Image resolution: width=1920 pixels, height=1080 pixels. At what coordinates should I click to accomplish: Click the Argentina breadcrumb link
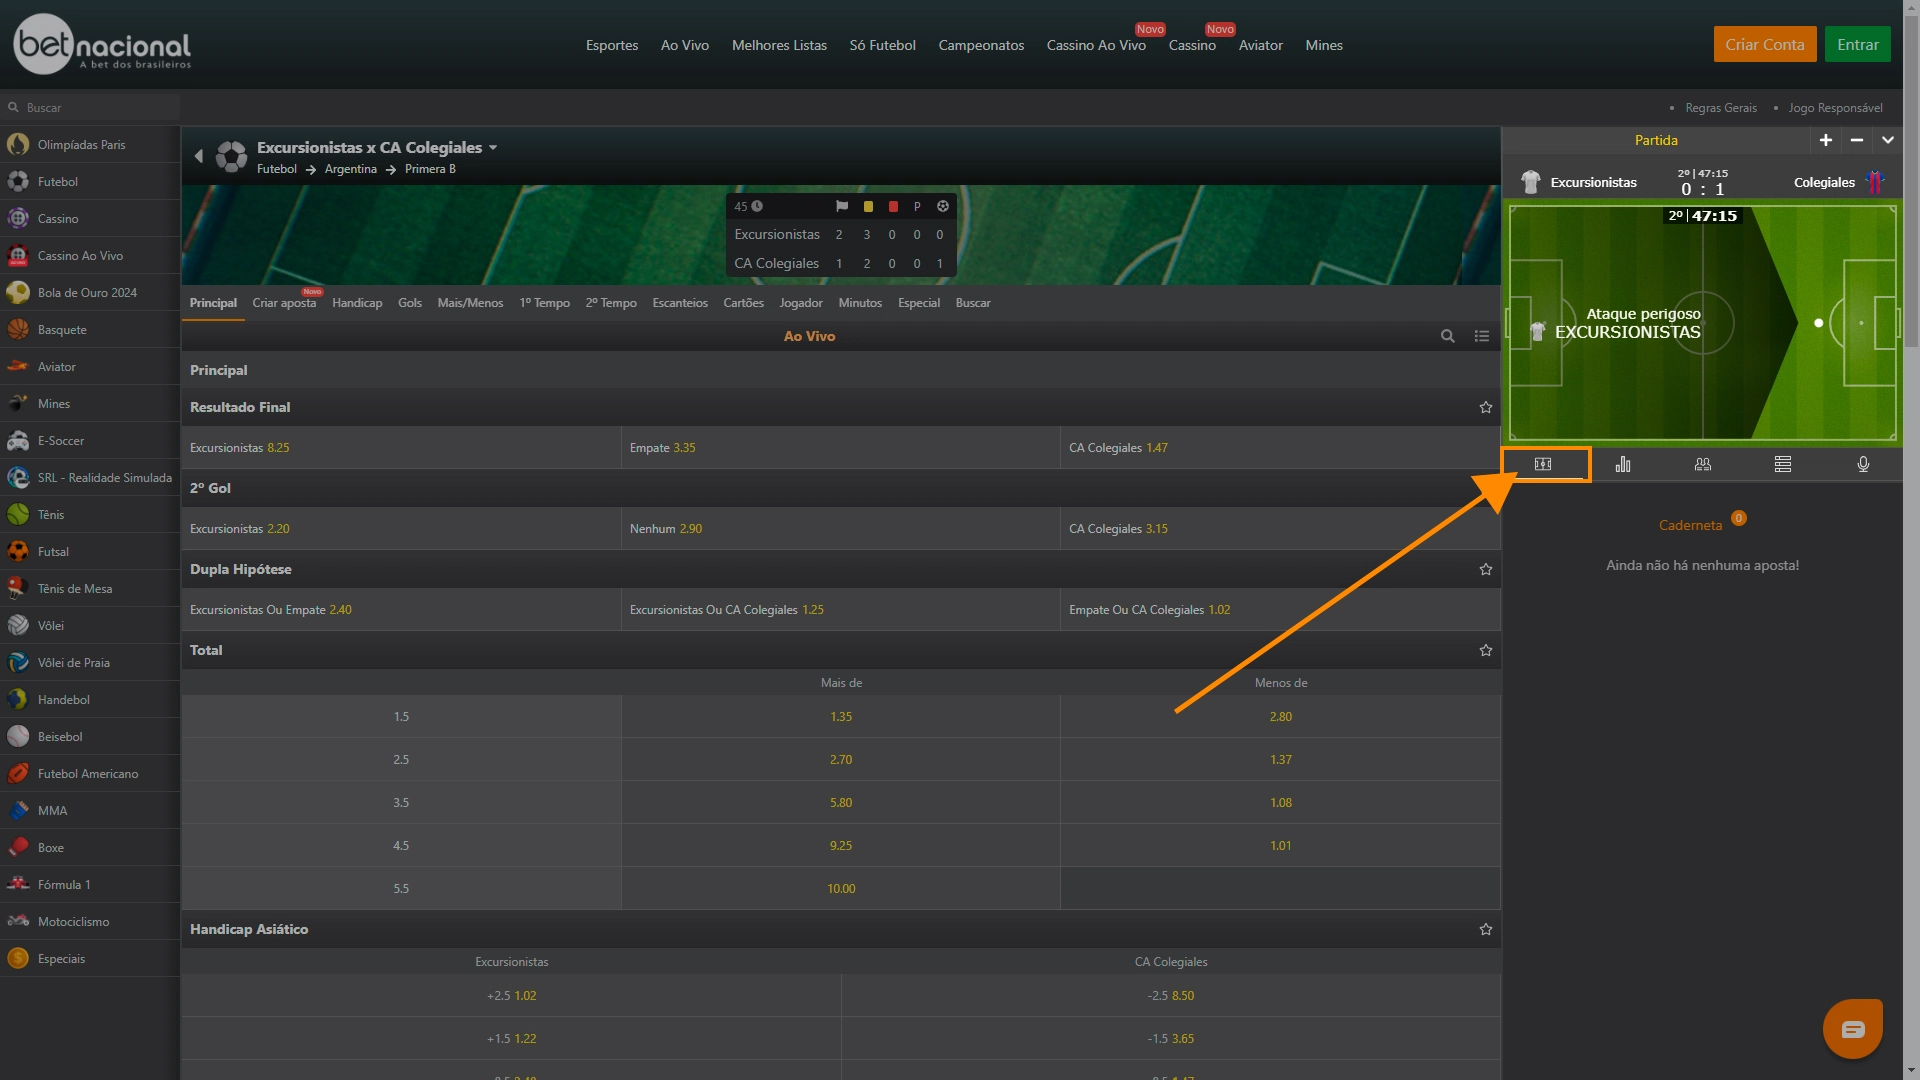[x=351, y=169]
